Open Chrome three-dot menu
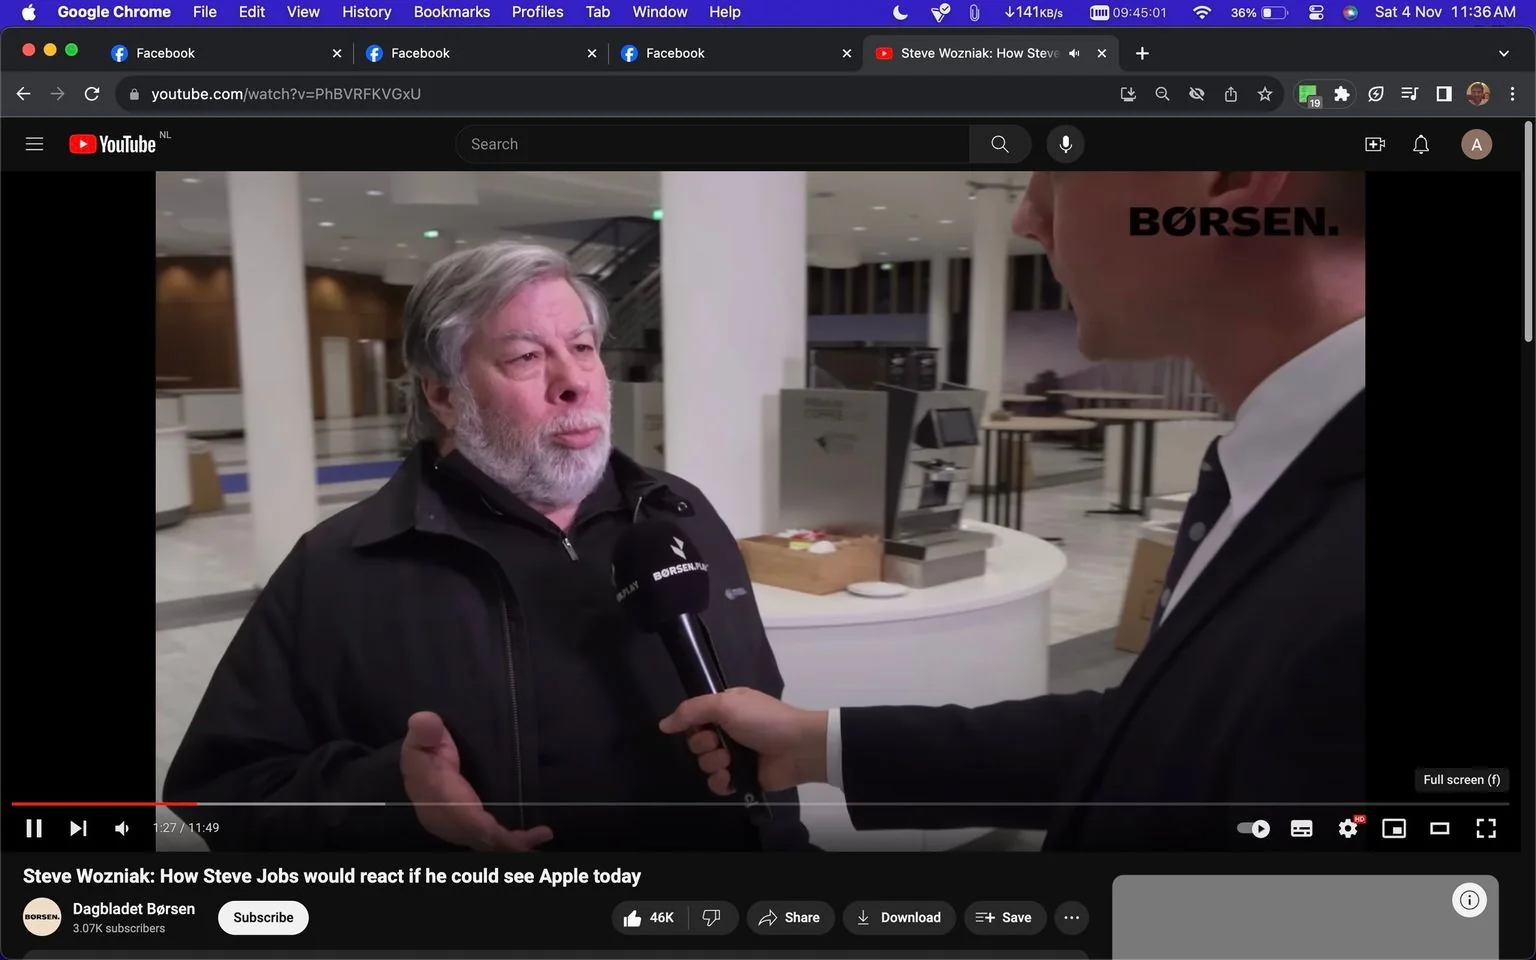Image resolution: width=1536 pixels, height=960 pixels. click(1512, 94)
